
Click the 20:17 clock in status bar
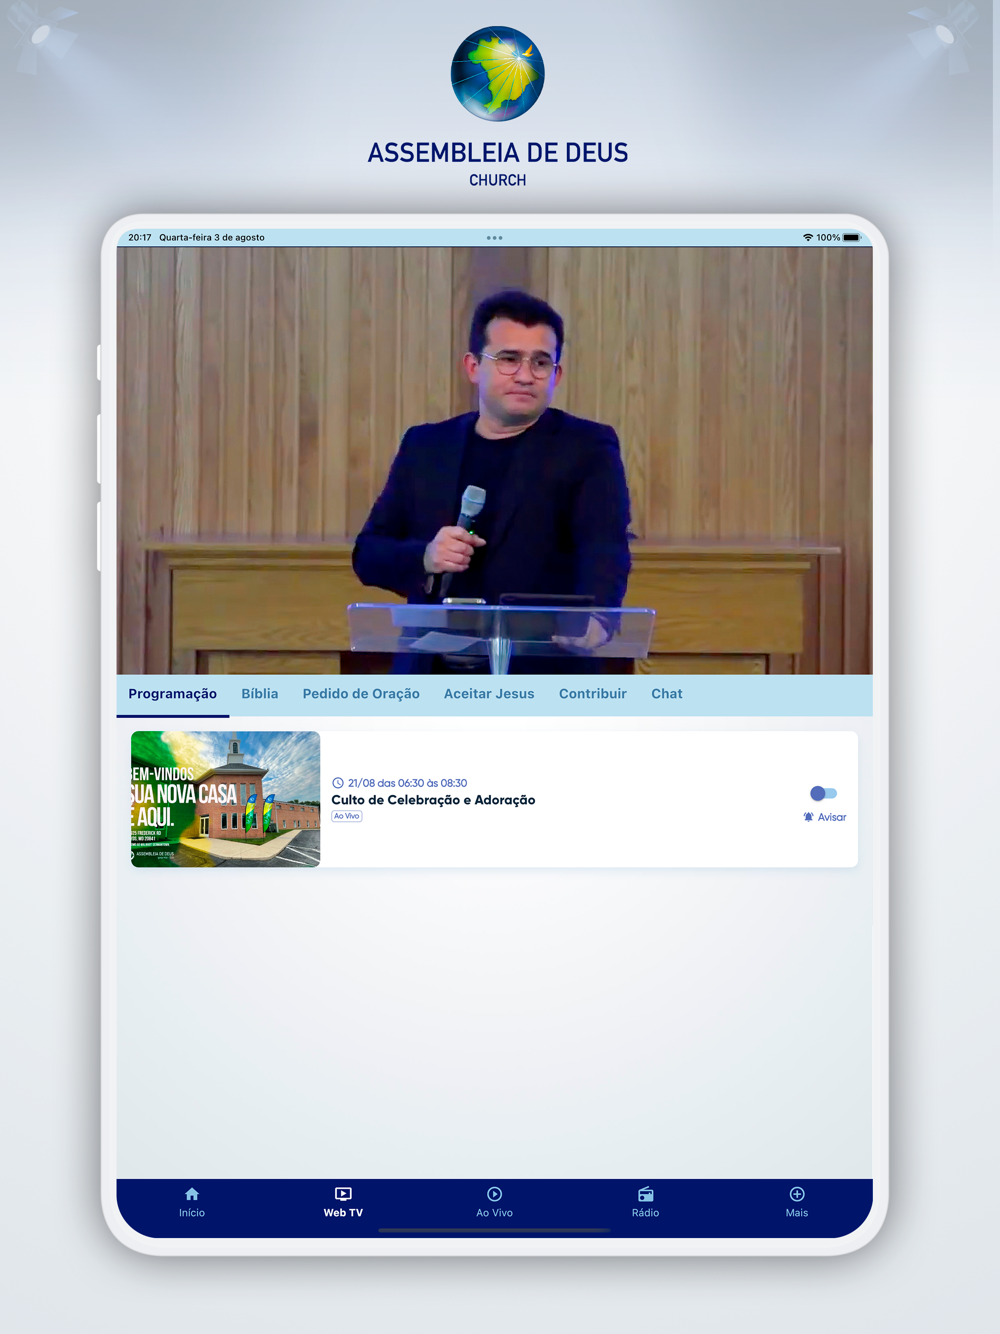pos(140,238)
